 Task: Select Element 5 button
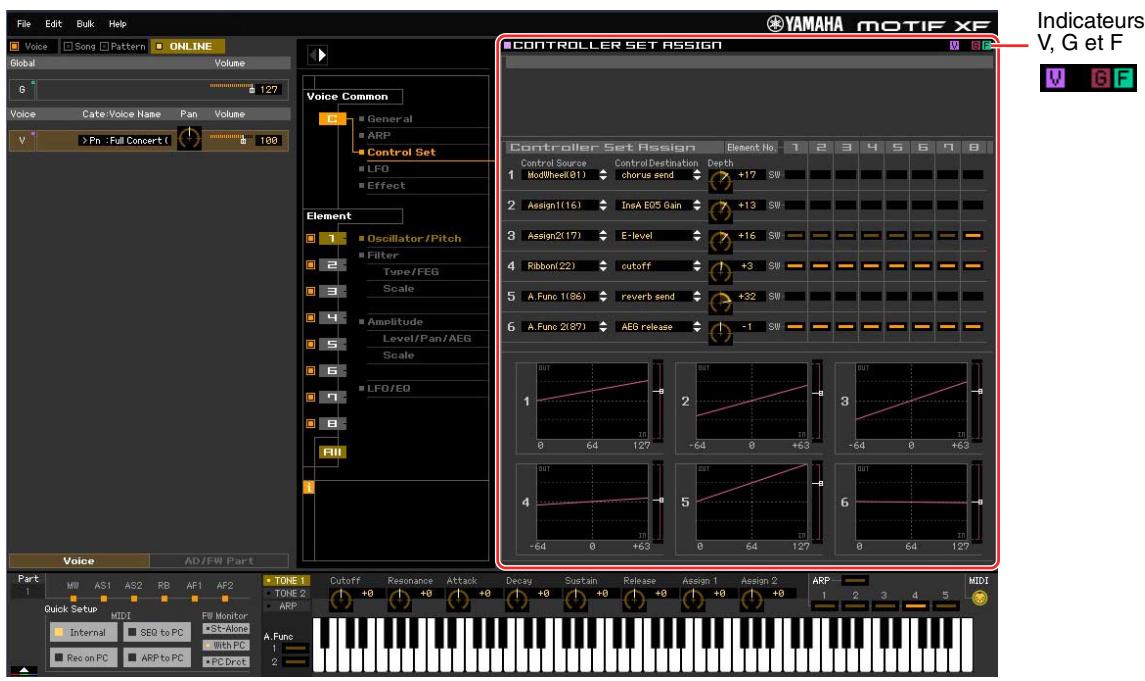(332, 344)
